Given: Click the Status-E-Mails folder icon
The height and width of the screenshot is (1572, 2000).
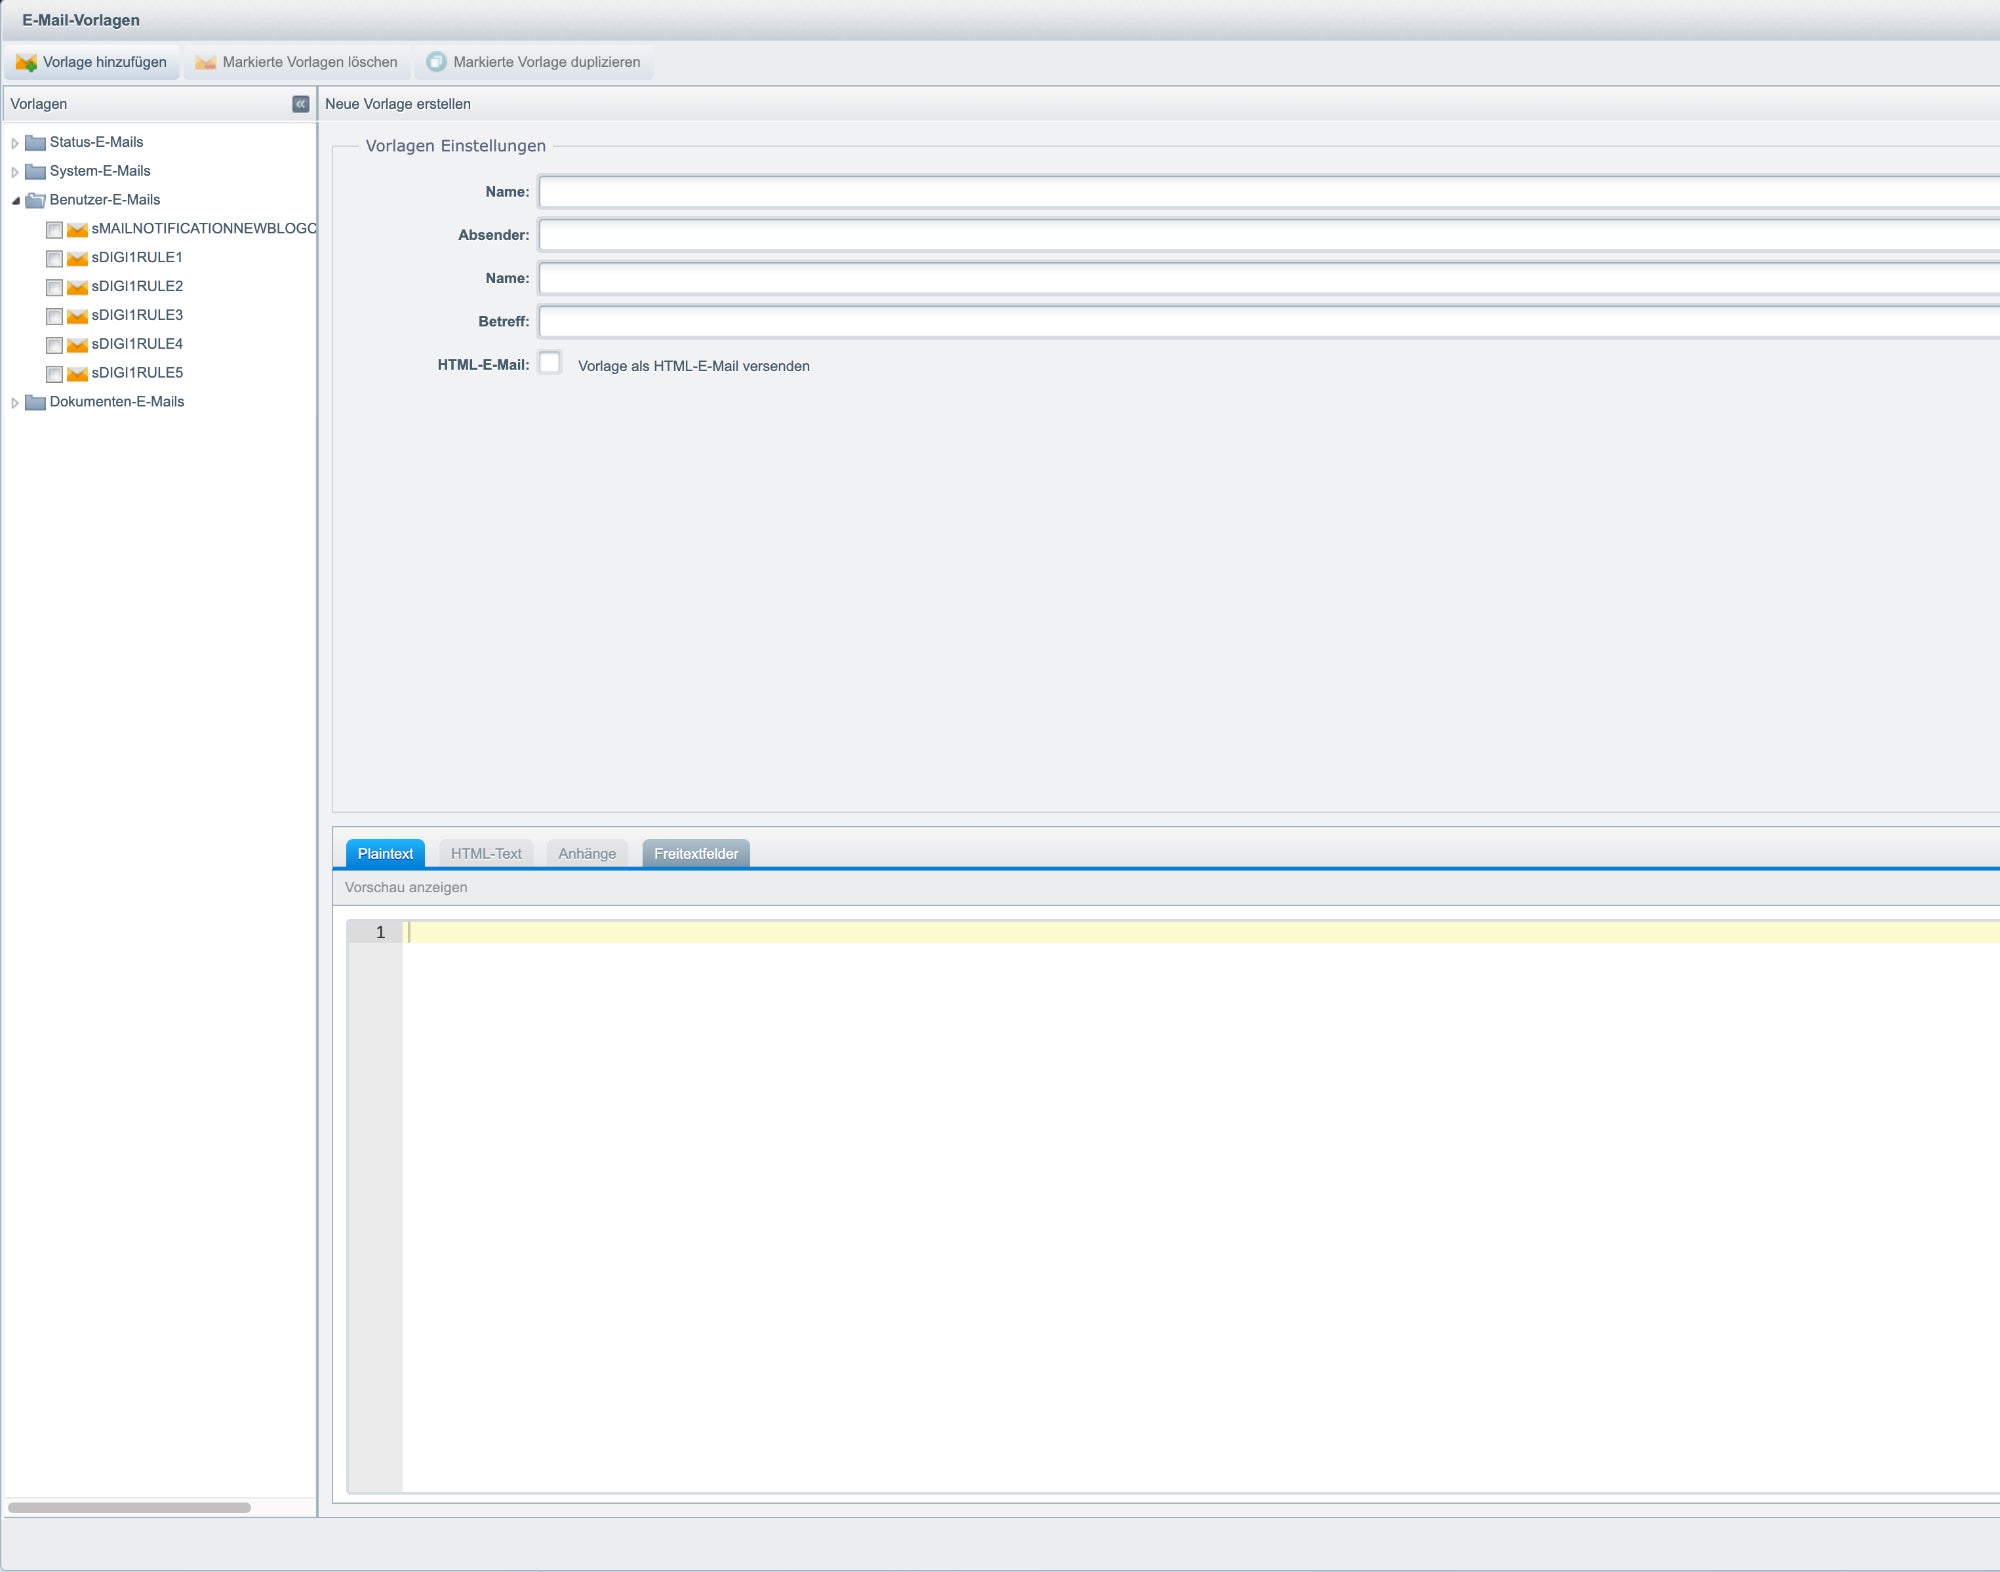Looking at the screenshot, I should tap(35, 142).
